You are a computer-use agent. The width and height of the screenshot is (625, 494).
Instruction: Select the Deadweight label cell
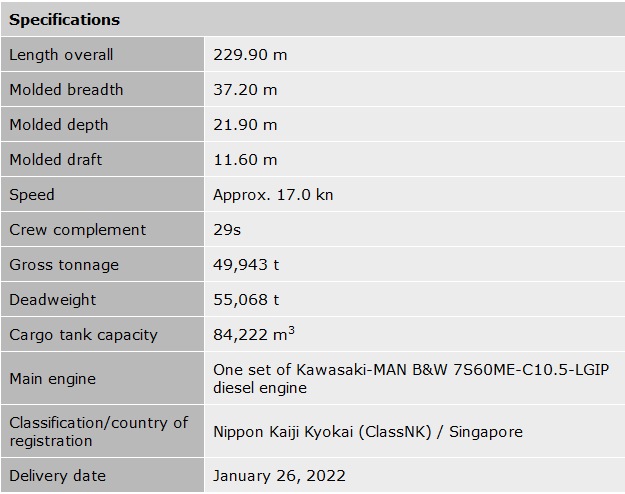coord(52,300)
